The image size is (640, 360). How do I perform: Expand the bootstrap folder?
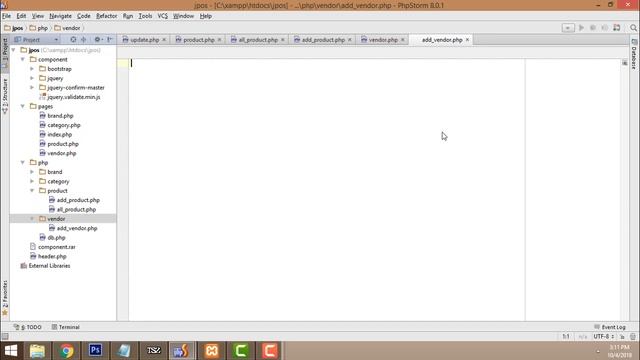[x=32, y=69]
